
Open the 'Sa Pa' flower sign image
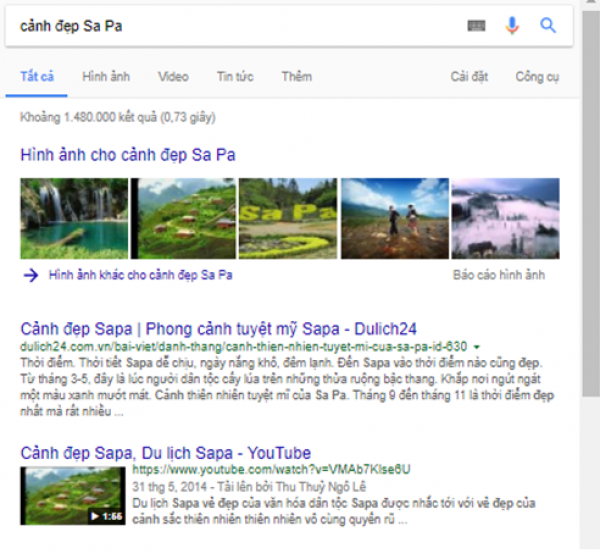point(288,218)
